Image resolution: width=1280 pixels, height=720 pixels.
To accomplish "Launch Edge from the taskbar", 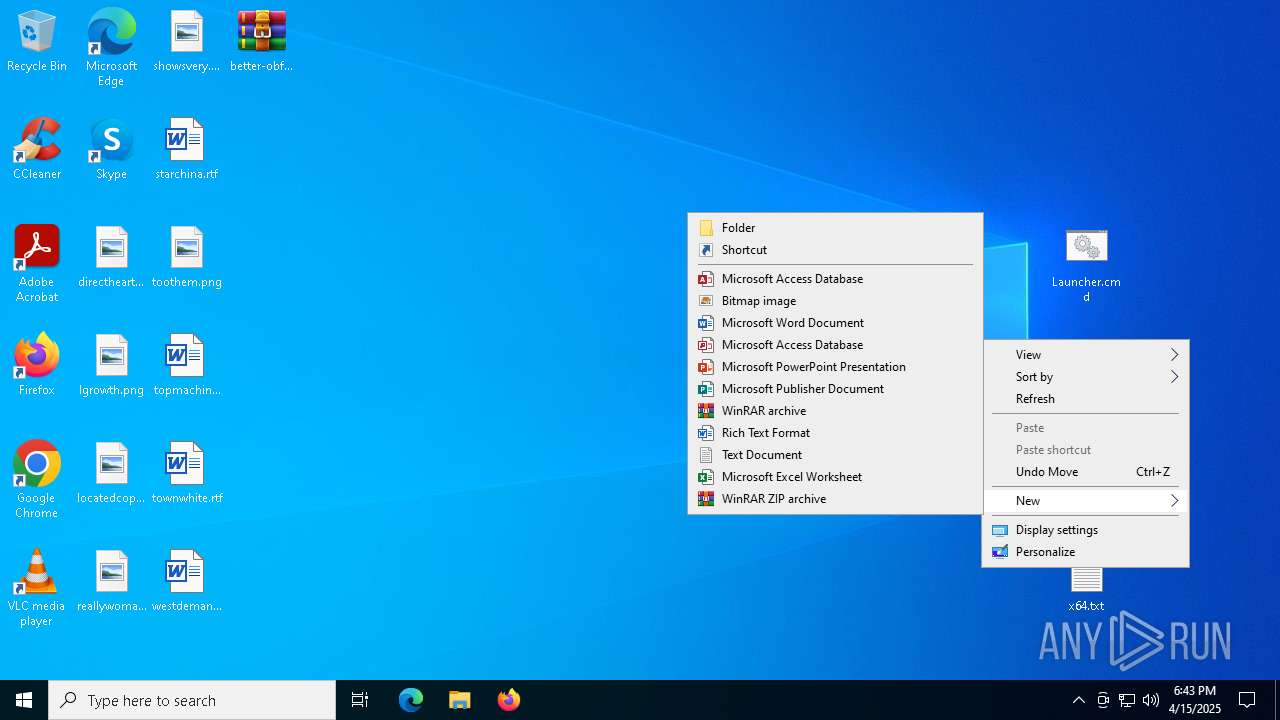I will [x=411, y=700].
